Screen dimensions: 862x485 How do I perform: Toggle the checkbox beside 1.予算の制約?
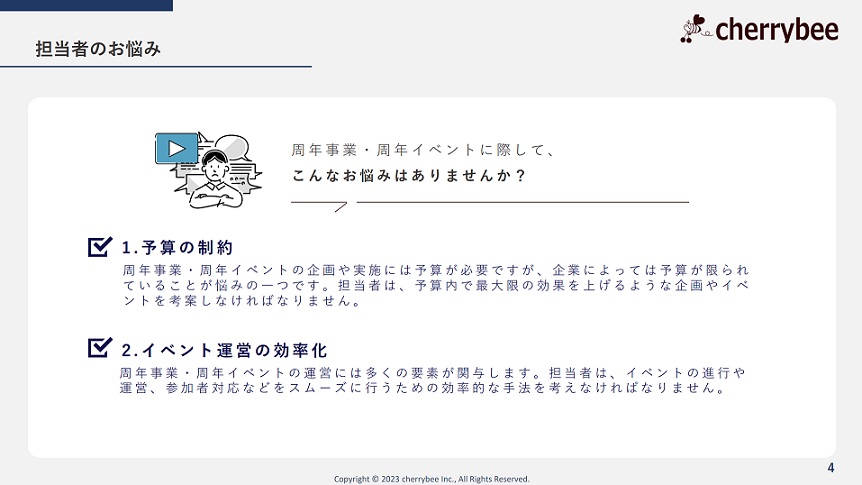tap(100, 247)
